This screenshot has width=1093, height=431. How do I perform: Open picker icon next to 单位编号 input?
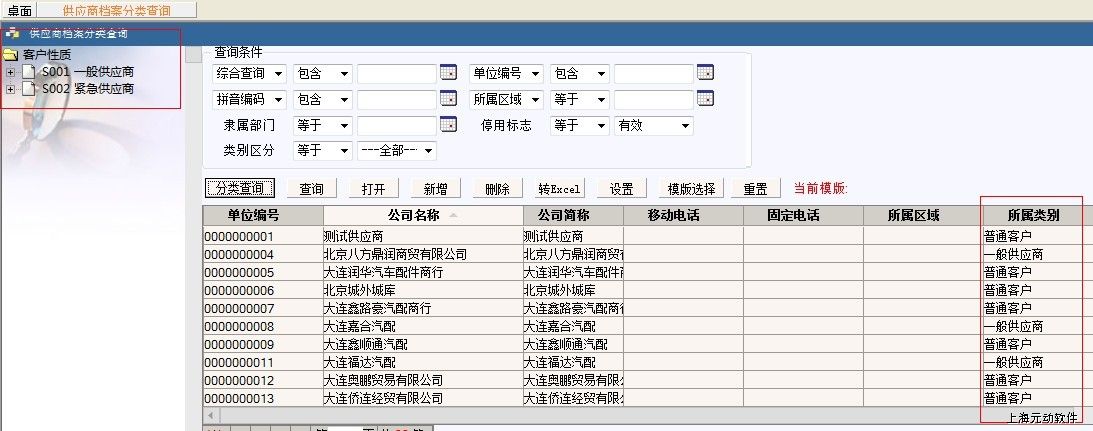point(705,73)
